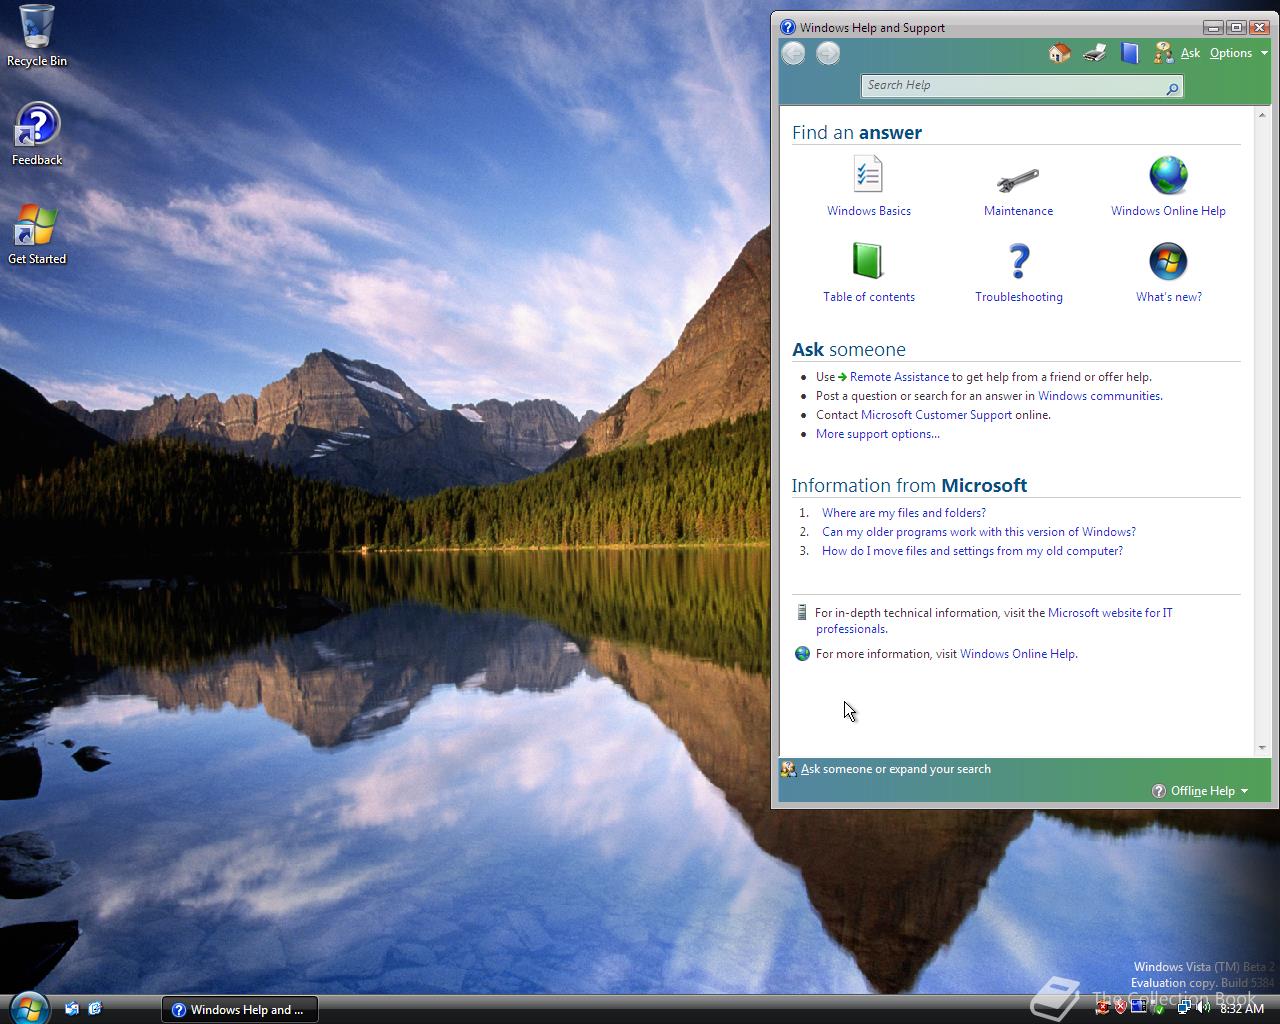Expand the Offline Help dropdown
The image size is (1280, 1024).
(1200, 791)
